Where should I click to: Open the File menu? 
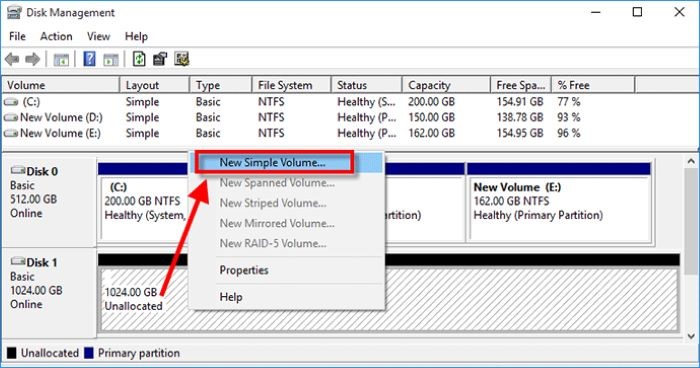point(17,36)
